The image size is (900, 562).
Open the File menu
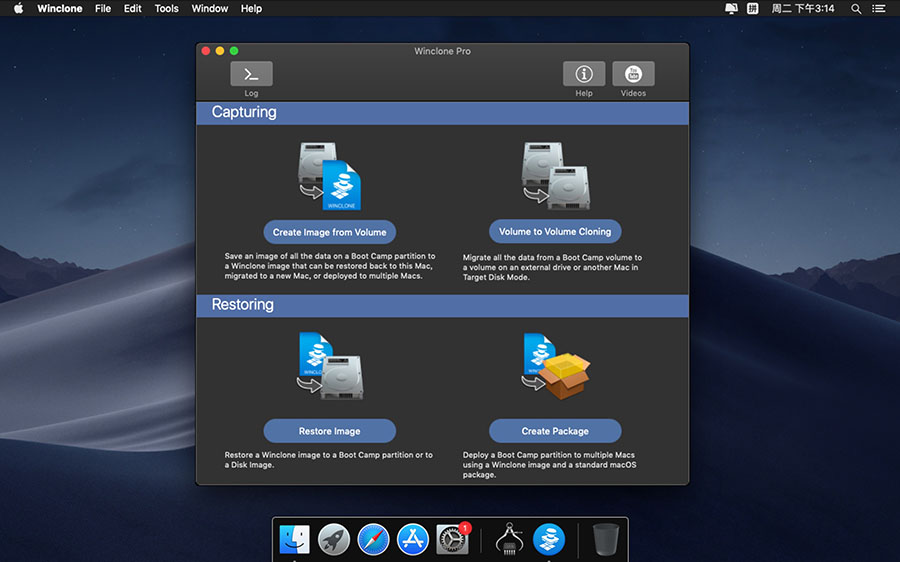point(103,9)
